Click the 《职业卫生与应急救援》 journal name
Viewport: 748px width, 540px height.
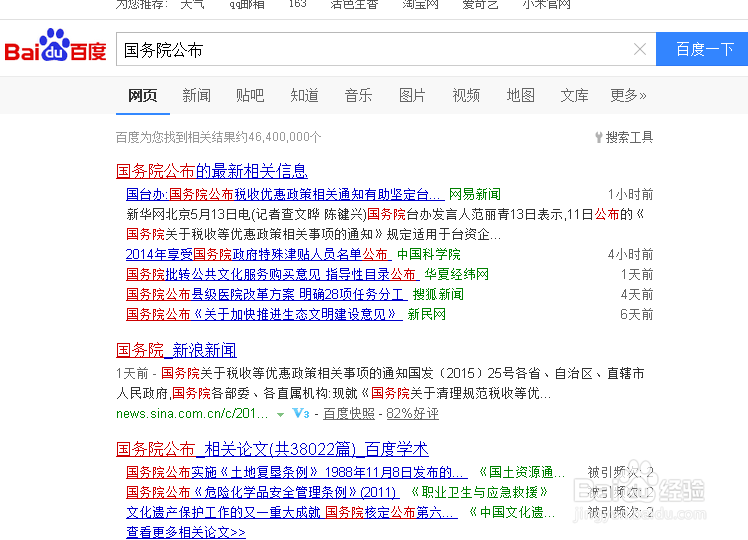tap(478, 492)
